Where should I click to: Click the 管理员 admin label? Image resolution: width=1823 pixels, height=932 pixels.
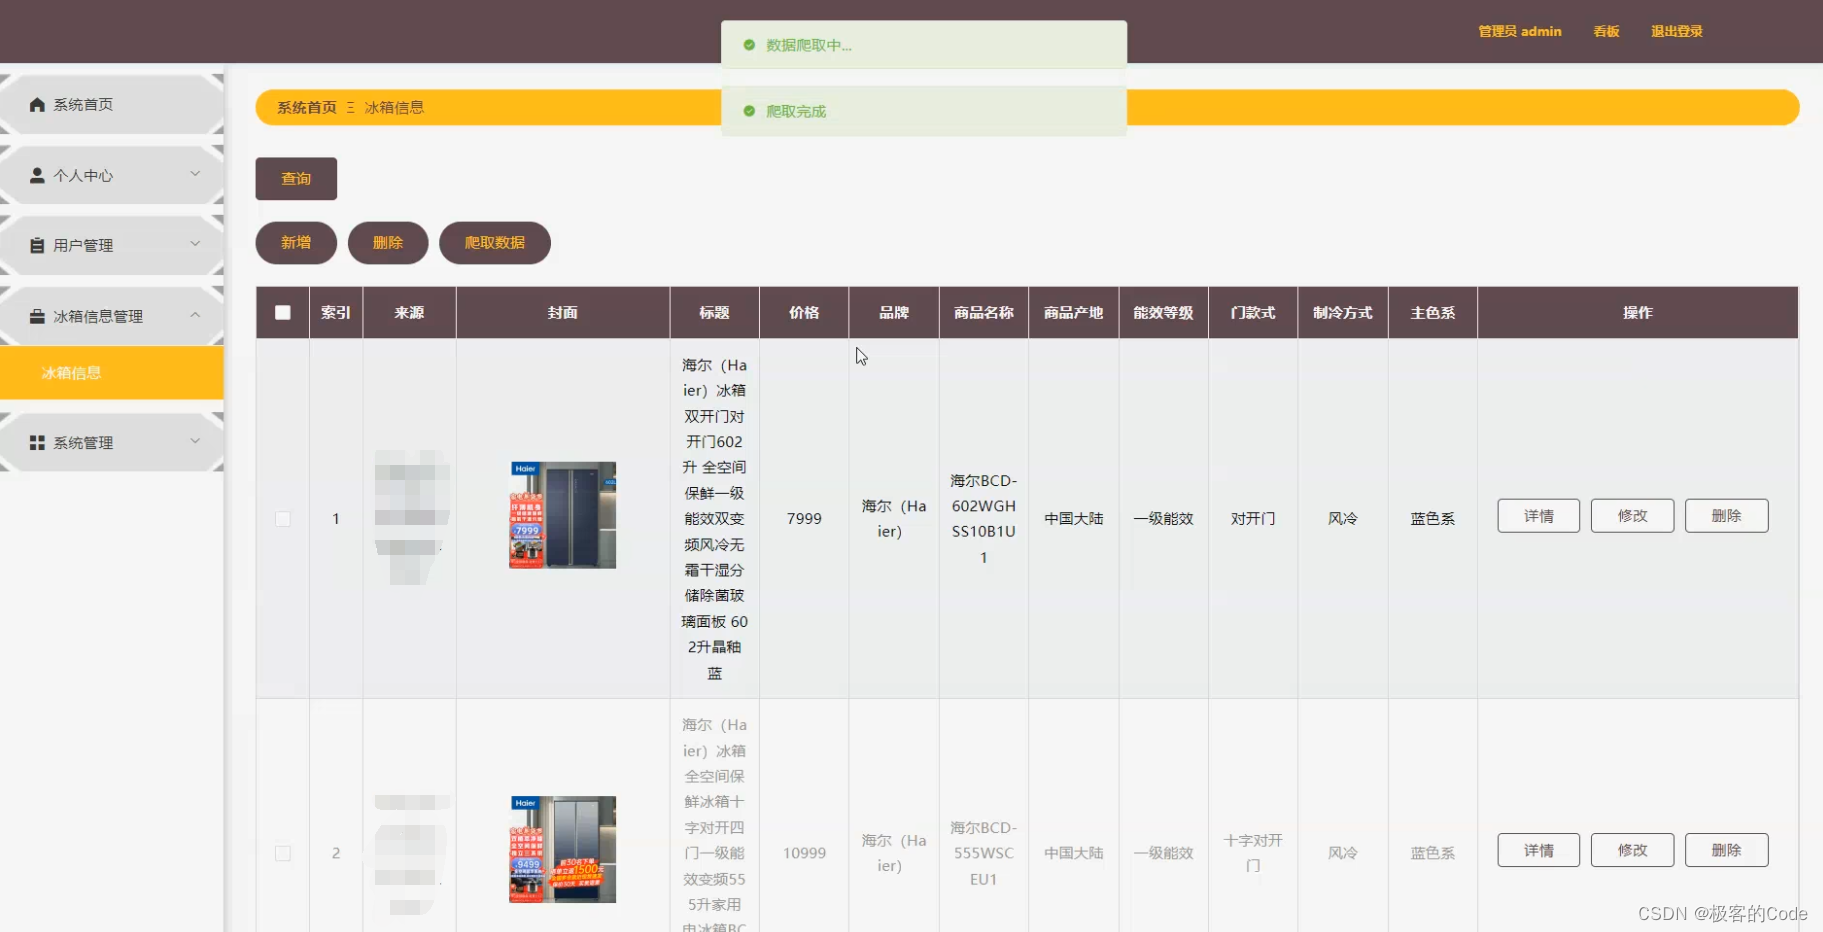click(x=1520, y=31)
